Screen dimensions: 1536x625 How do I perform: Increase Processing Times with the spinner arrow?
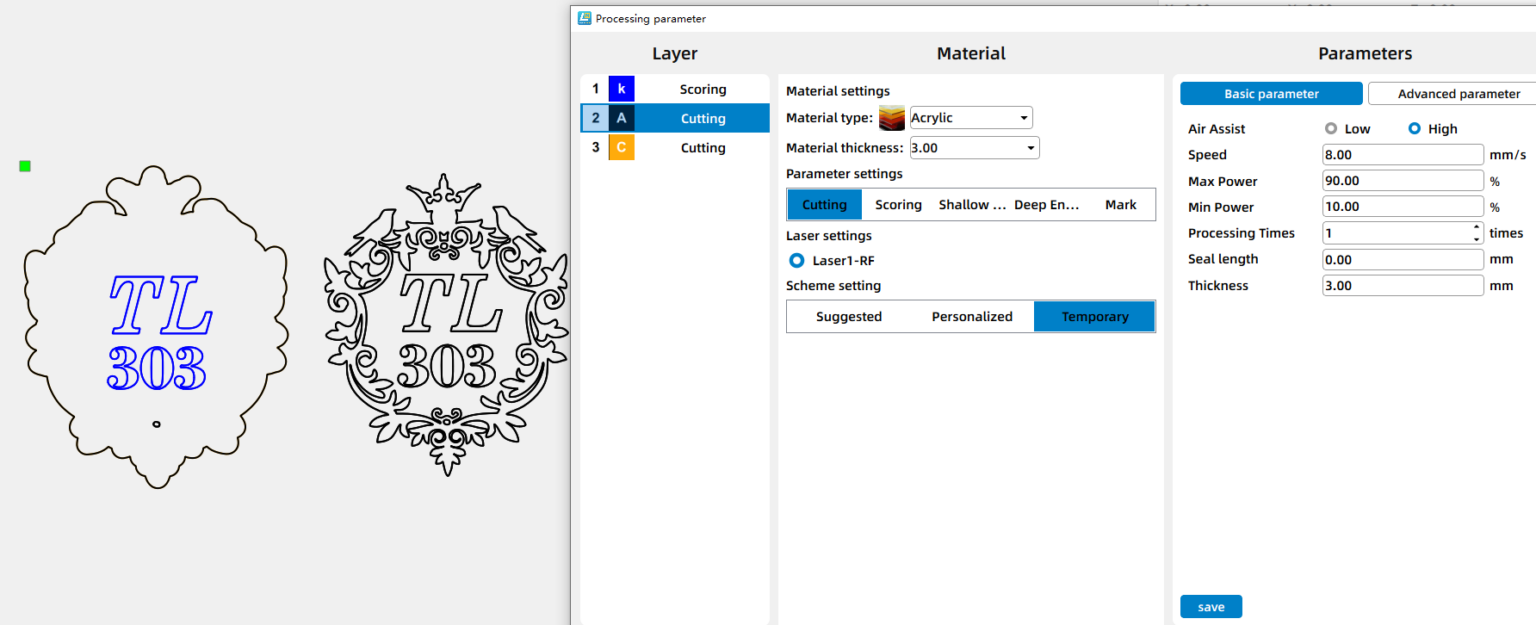click(x=1477, y=228)
